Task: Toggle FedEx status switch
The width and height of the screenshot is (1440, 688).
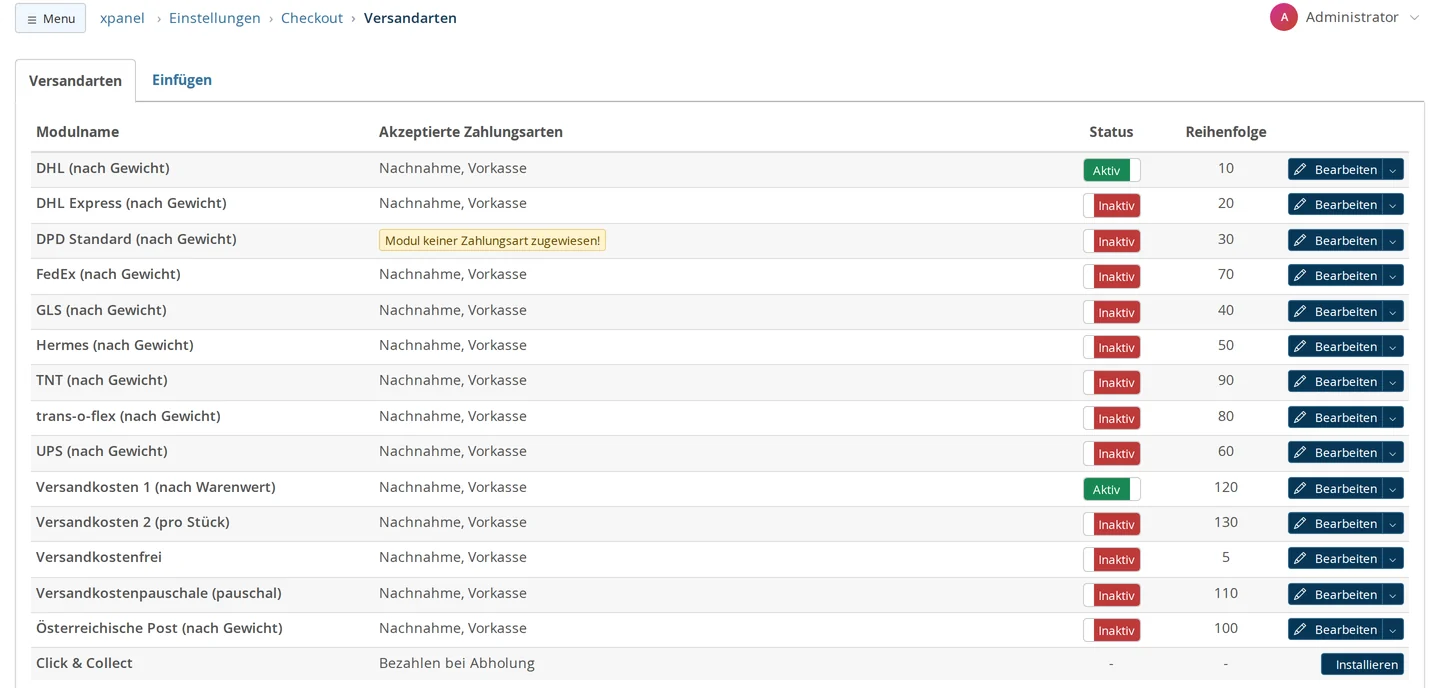Action: [1112, 276]
